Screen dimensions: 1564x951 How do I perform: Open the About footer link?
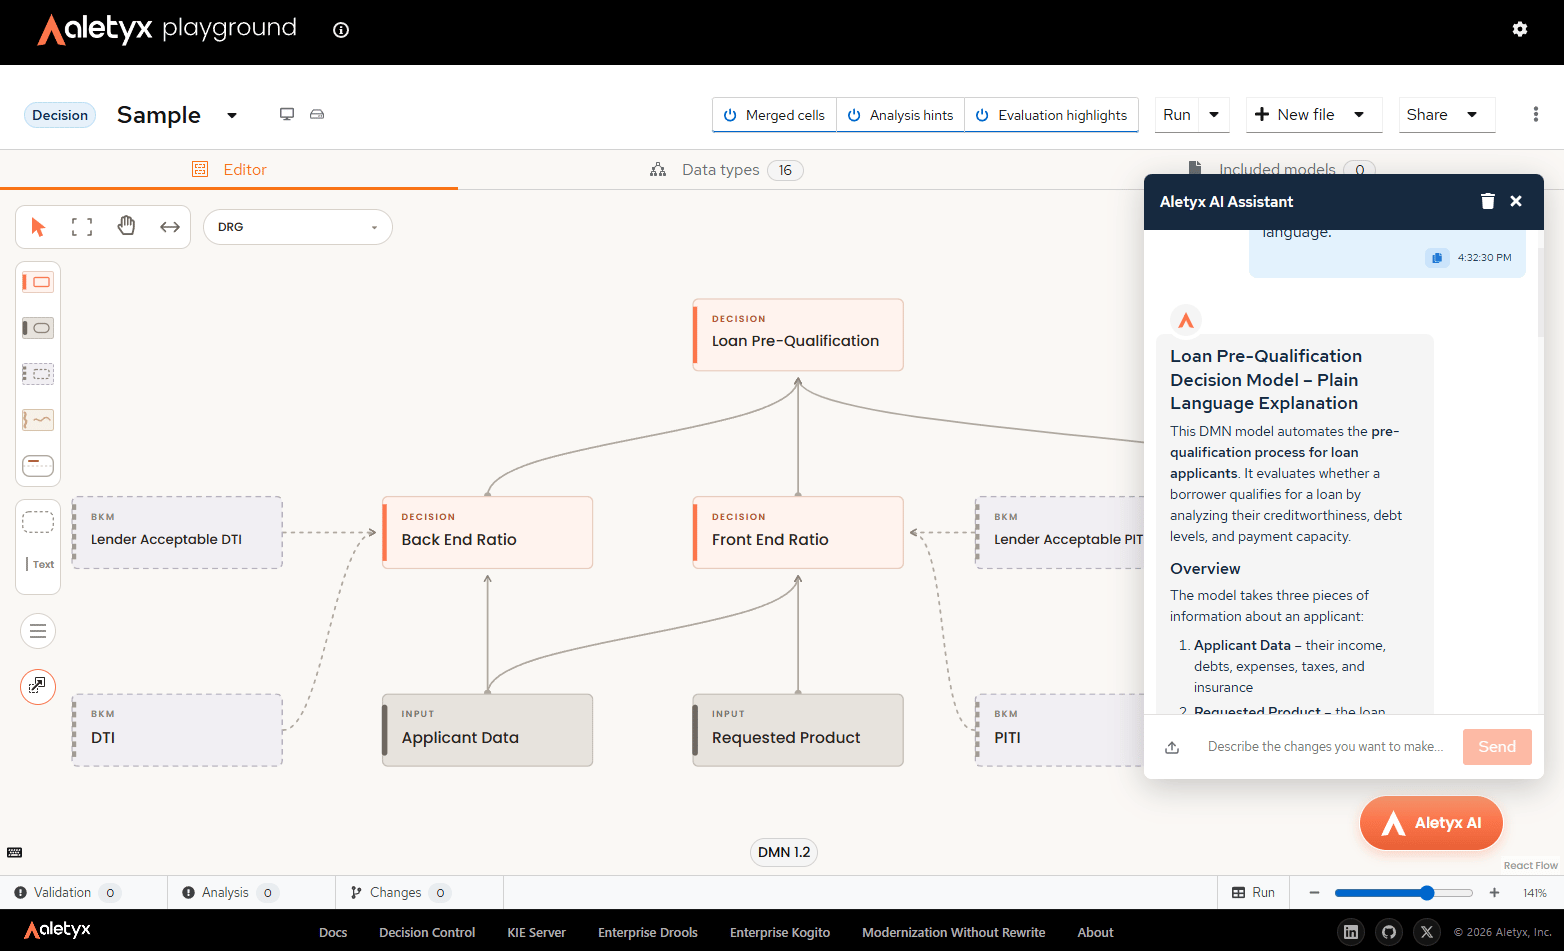(1095, 932)
